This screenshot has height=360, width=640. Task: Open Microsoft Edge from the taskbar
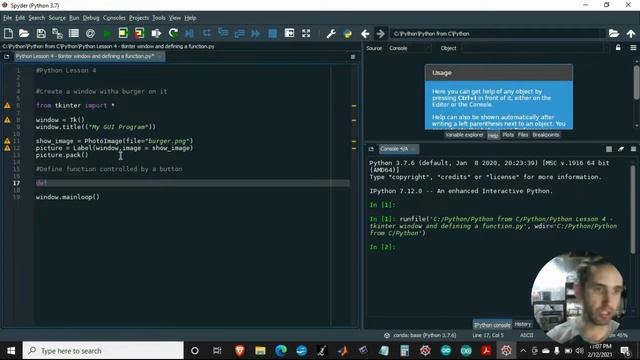pyautogui.click(x=281, y=351)
